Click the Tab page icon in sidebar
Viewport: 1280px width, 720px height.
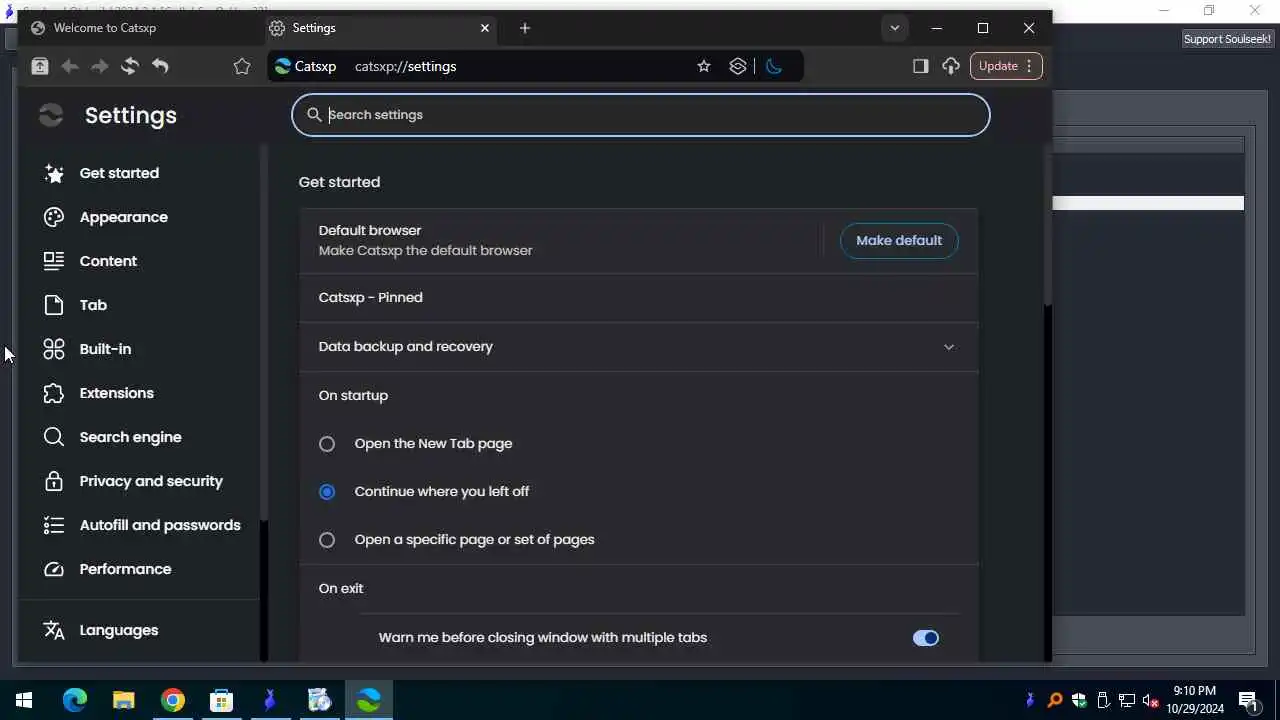[x=54, y=305]
